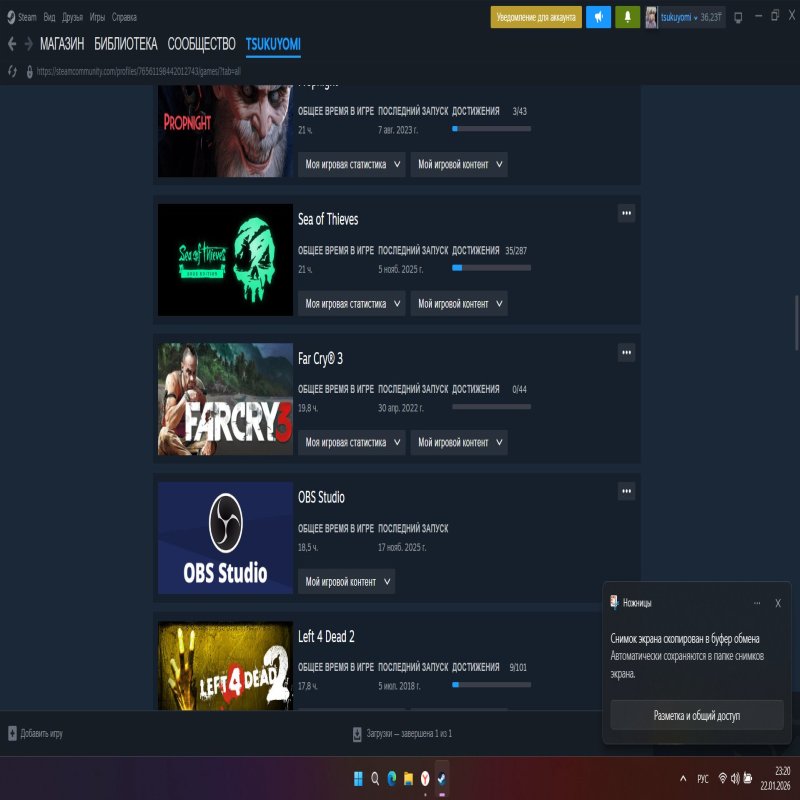800x800 pixels.
Task: Open notifications via bell icon
Action: (x=627, y=18)
